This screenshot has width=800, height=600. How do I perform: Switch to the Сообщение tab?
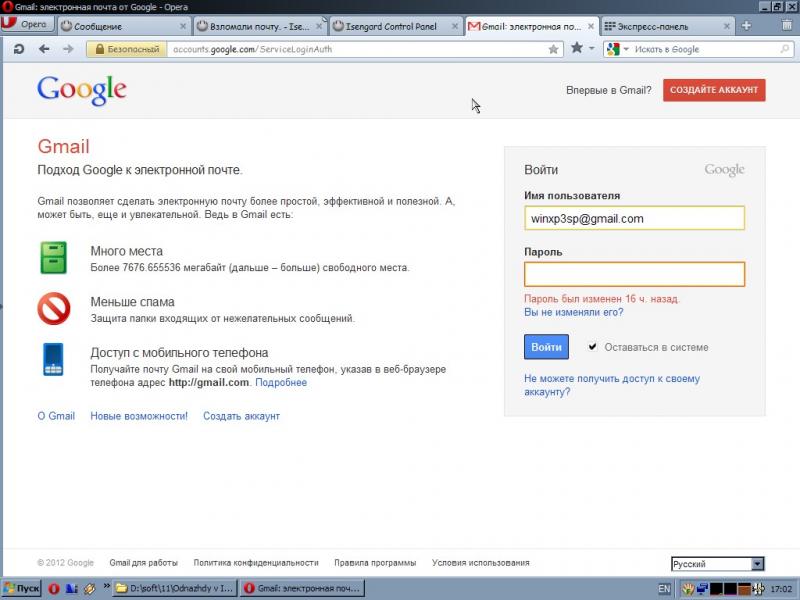coord(124,26)
